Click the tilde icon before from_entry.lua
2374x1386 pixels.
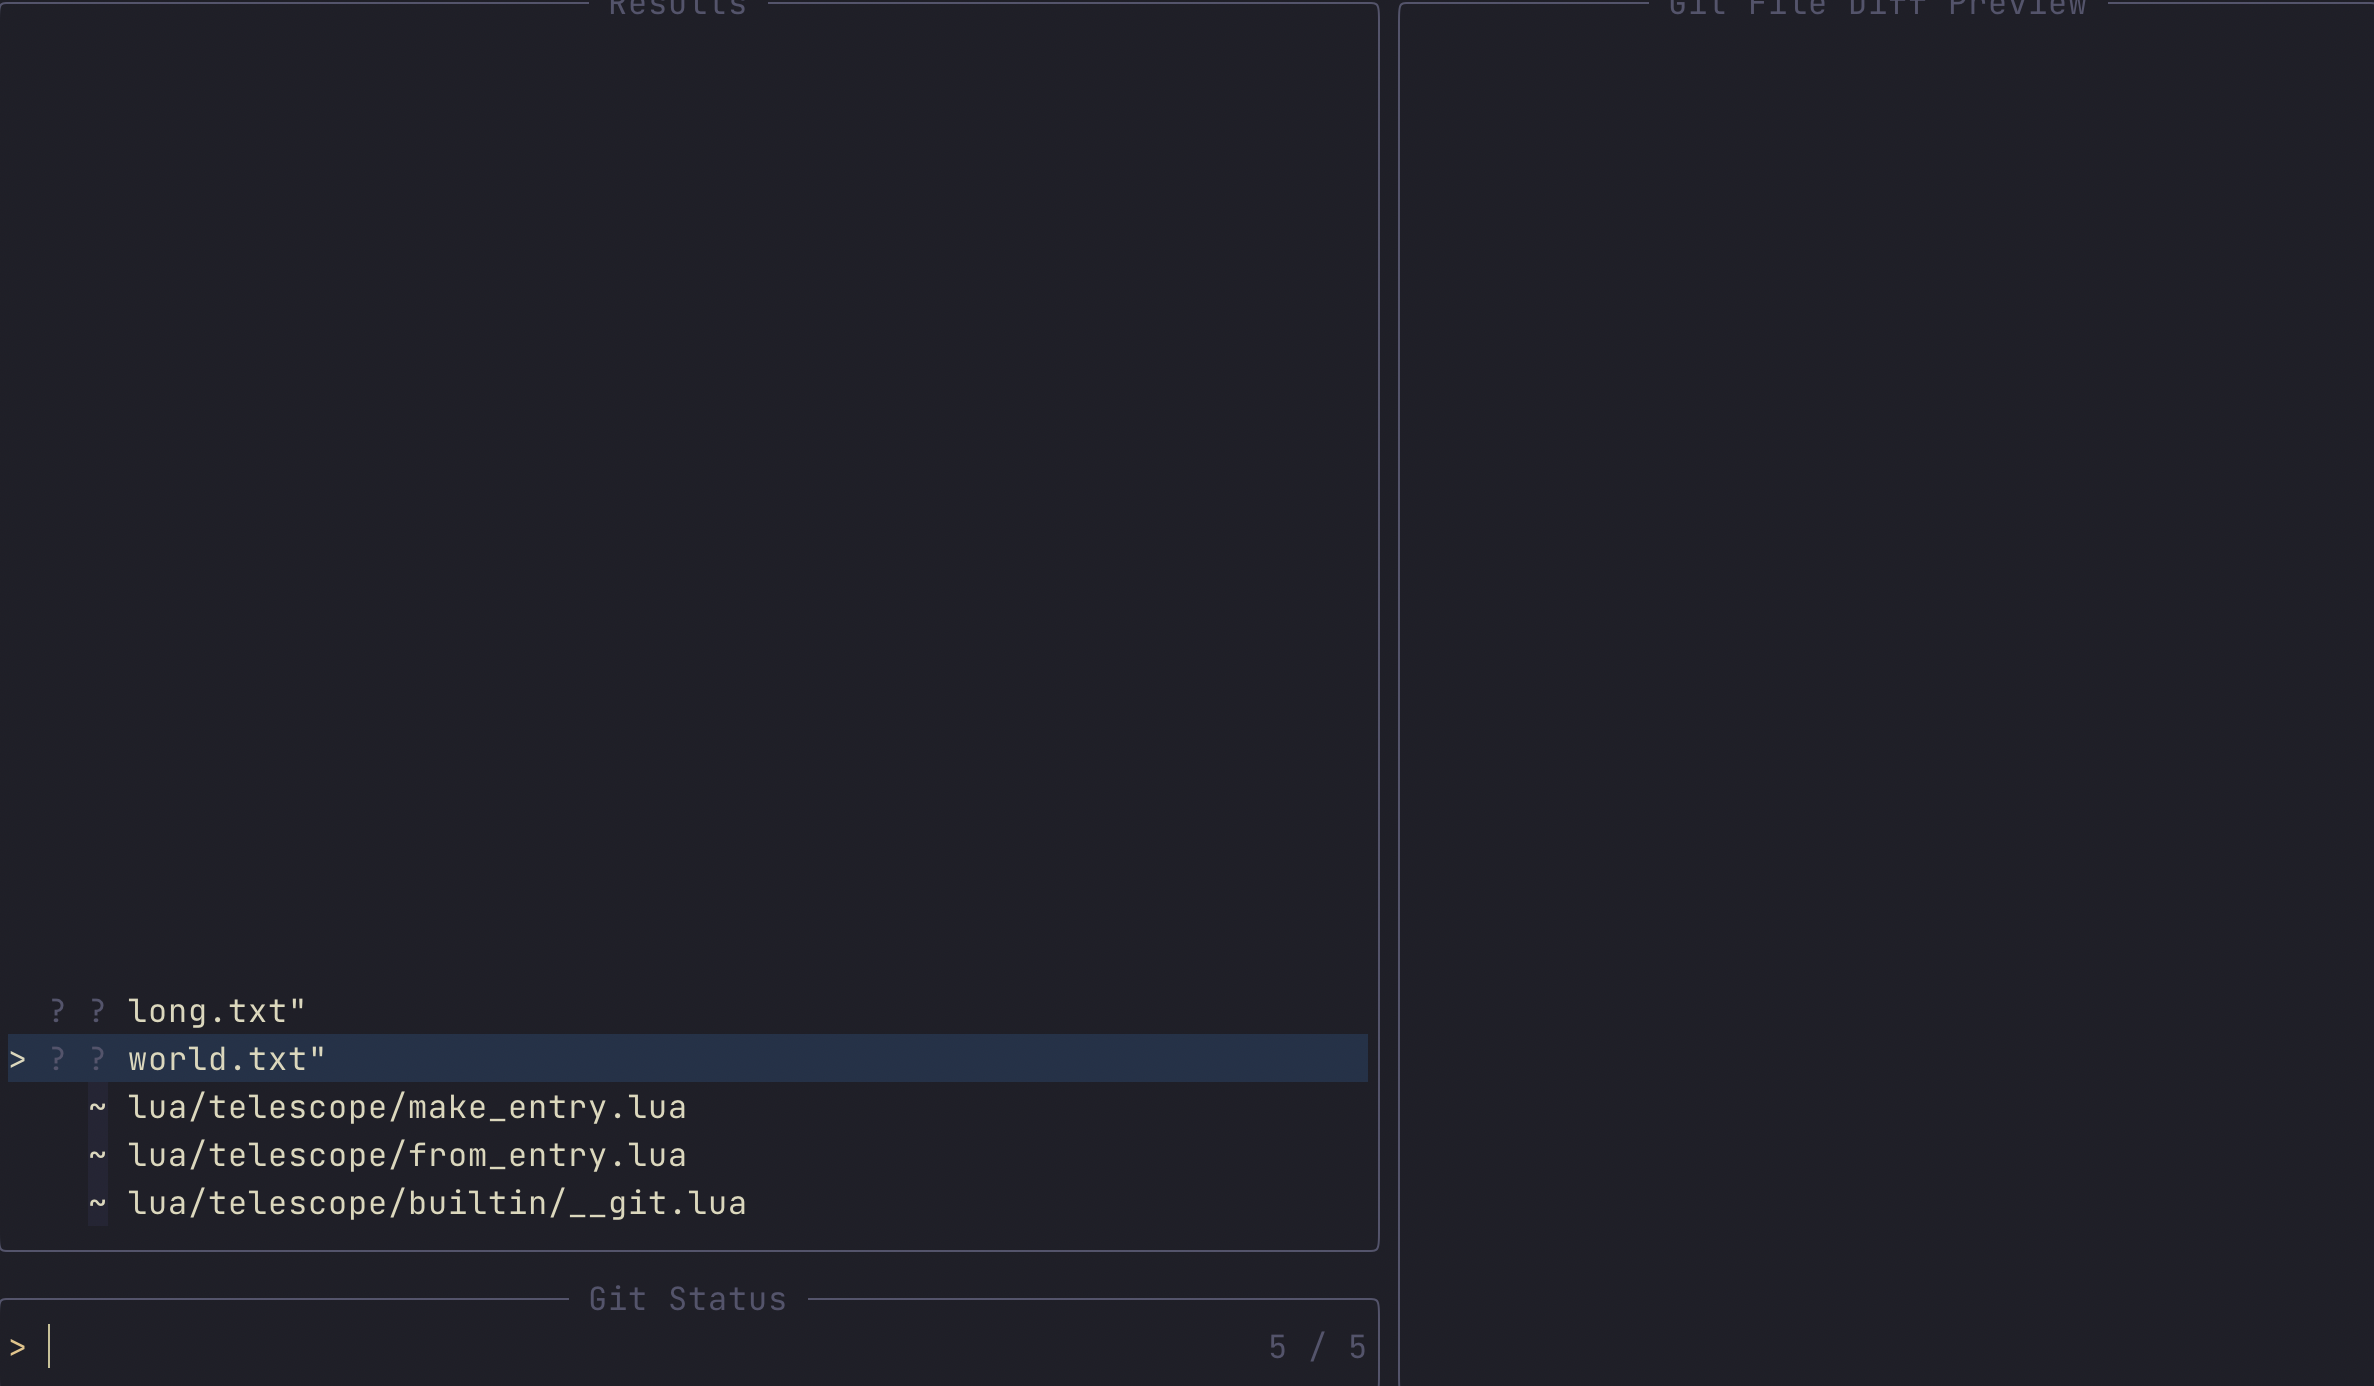[x=98, y=1155]
